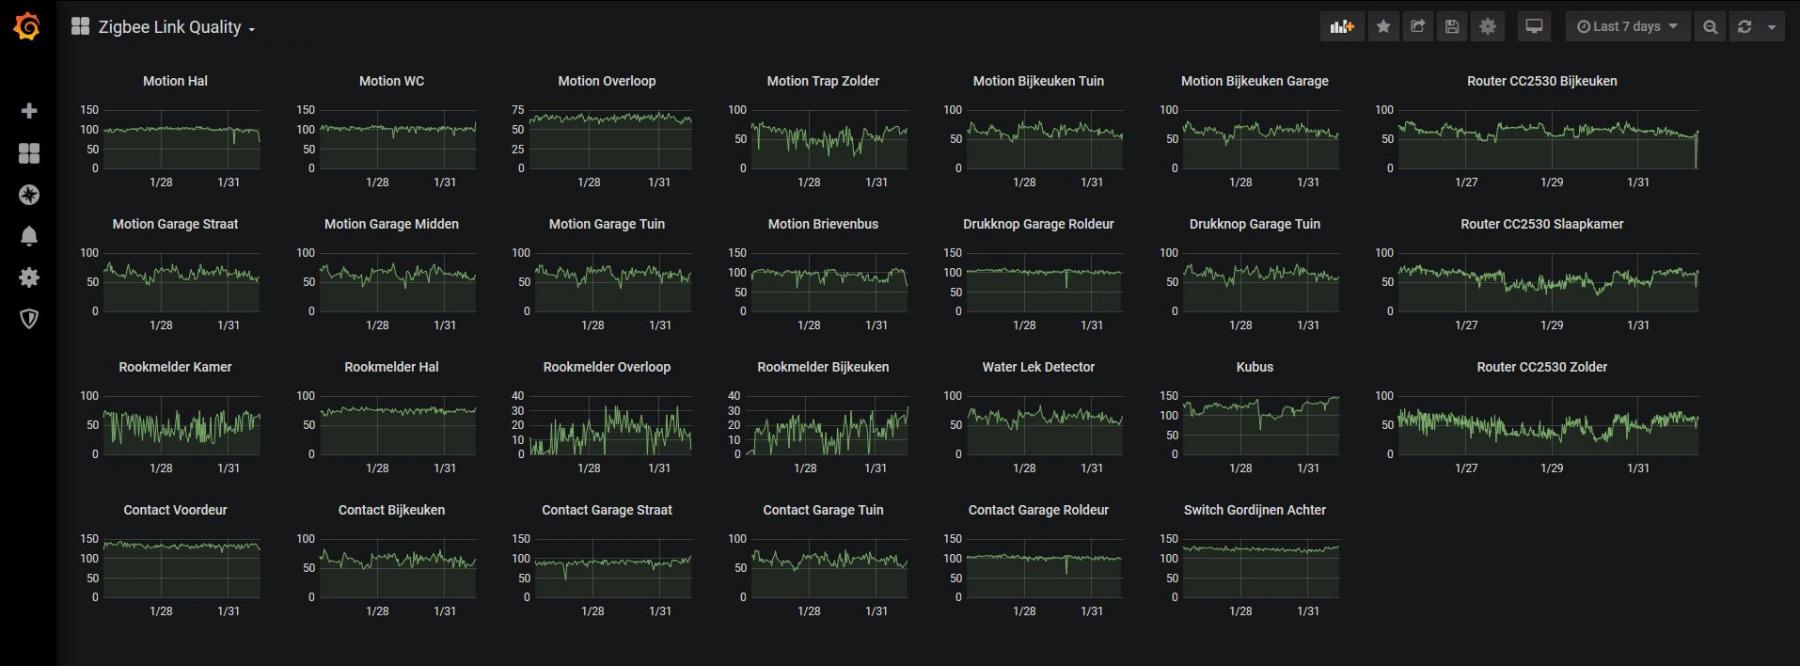Image resolution: width=1800 pixels, height=666 pixels.
Task: Click the Grafana logo home icon
Action: [x=28, y=27]
